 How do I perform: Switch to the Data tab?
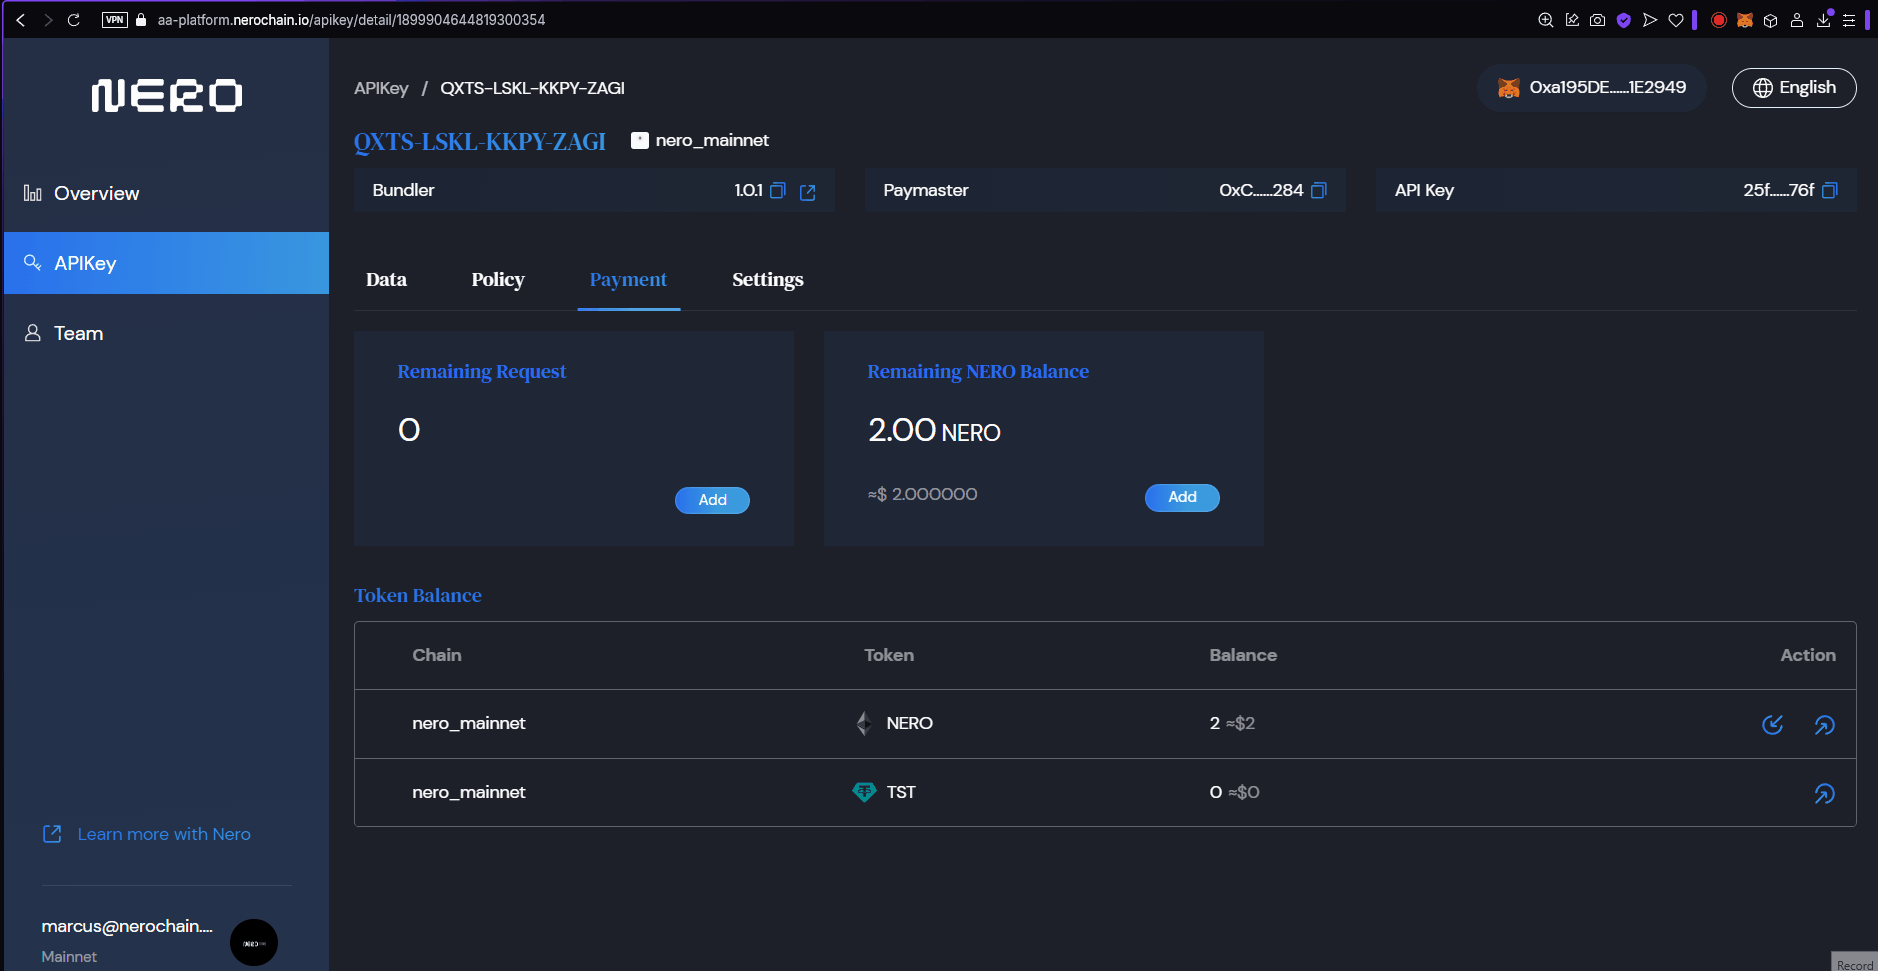click(386, 280)
